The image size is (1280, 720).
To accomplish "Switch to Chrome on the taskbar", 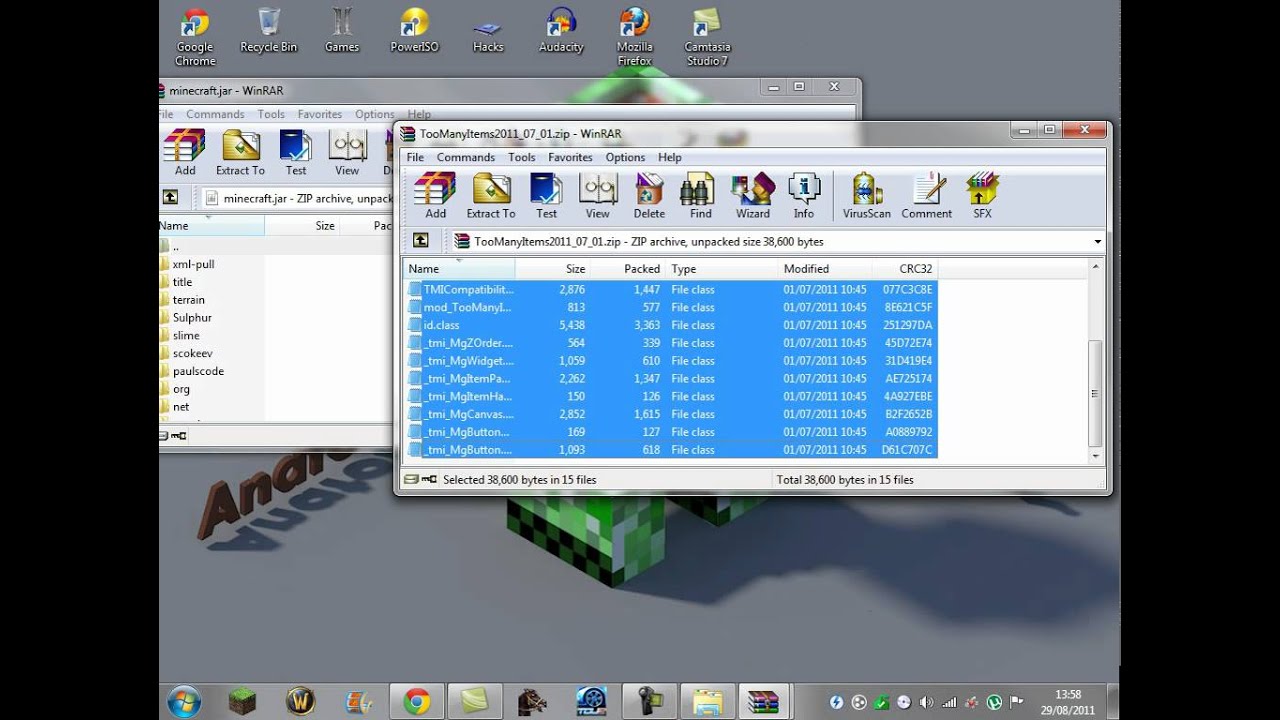I will tap(416, 701).
